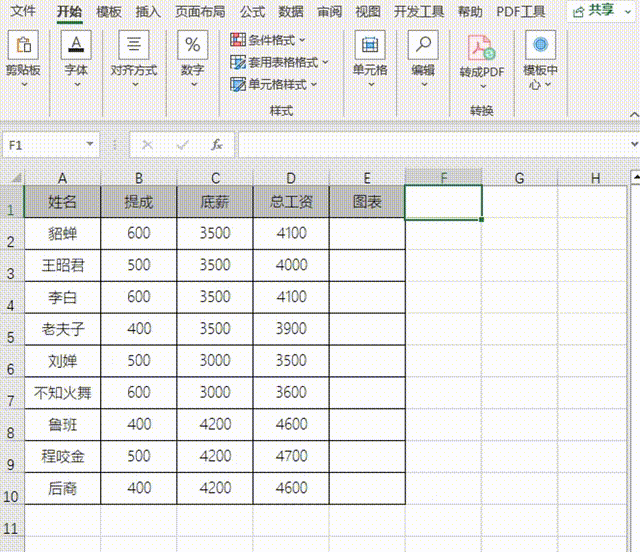The width and height of the screenshot is (640, 552).
Task: Select header cell 图表
Action: pos(367,202)
